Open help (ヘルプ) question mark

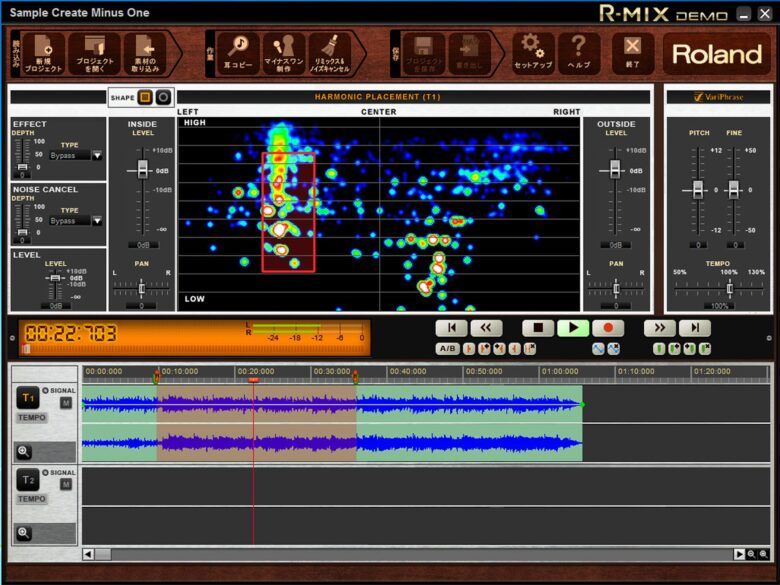click(x=579, y=54)
